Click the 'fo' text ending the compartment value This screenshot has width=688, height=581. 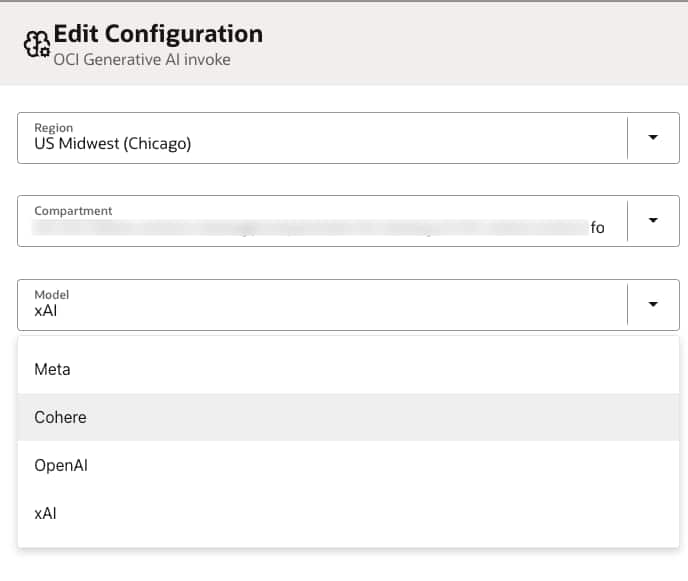click(598, 228)
